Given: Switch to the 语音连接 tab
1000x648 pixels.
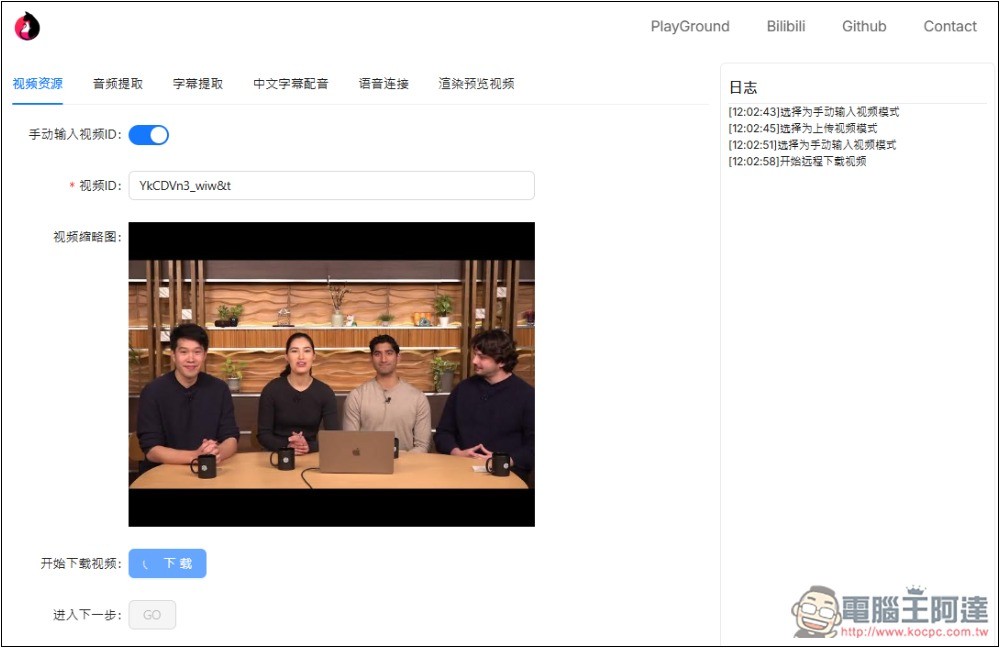Looking at the screenshot, I should pos(384,84).
